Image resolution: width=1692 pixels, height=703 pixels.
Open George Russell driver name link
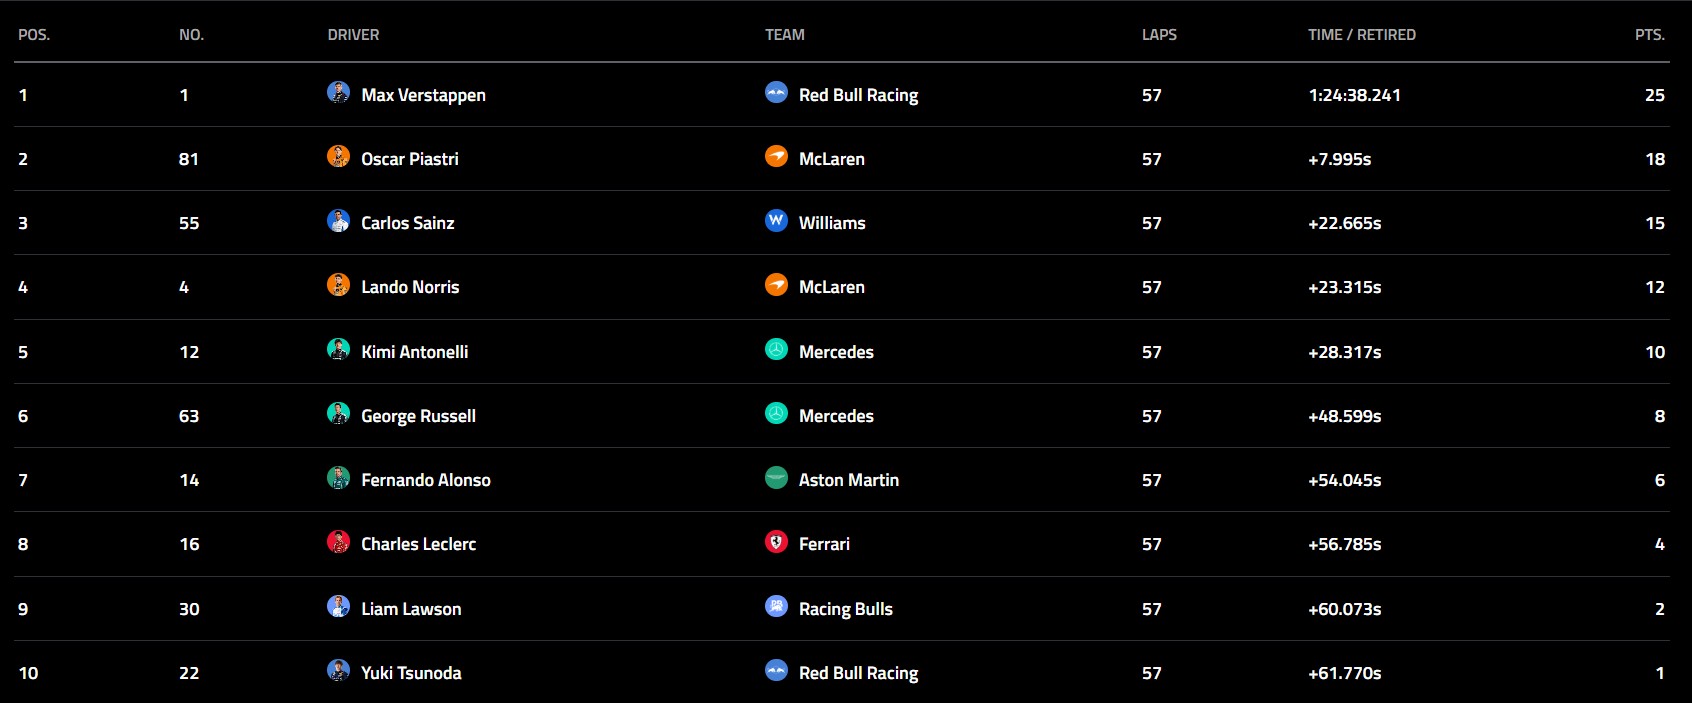[418, 416]
